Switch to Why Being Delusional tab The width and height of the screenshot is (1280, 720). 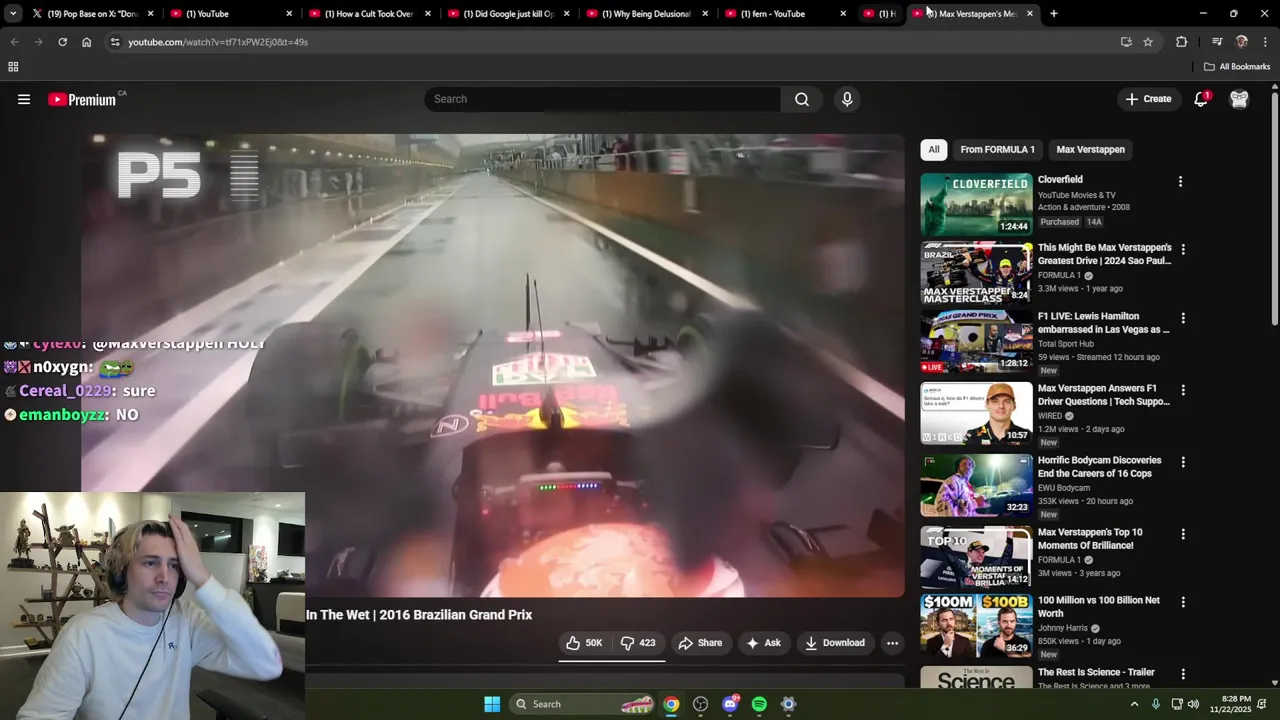[647, 14]
